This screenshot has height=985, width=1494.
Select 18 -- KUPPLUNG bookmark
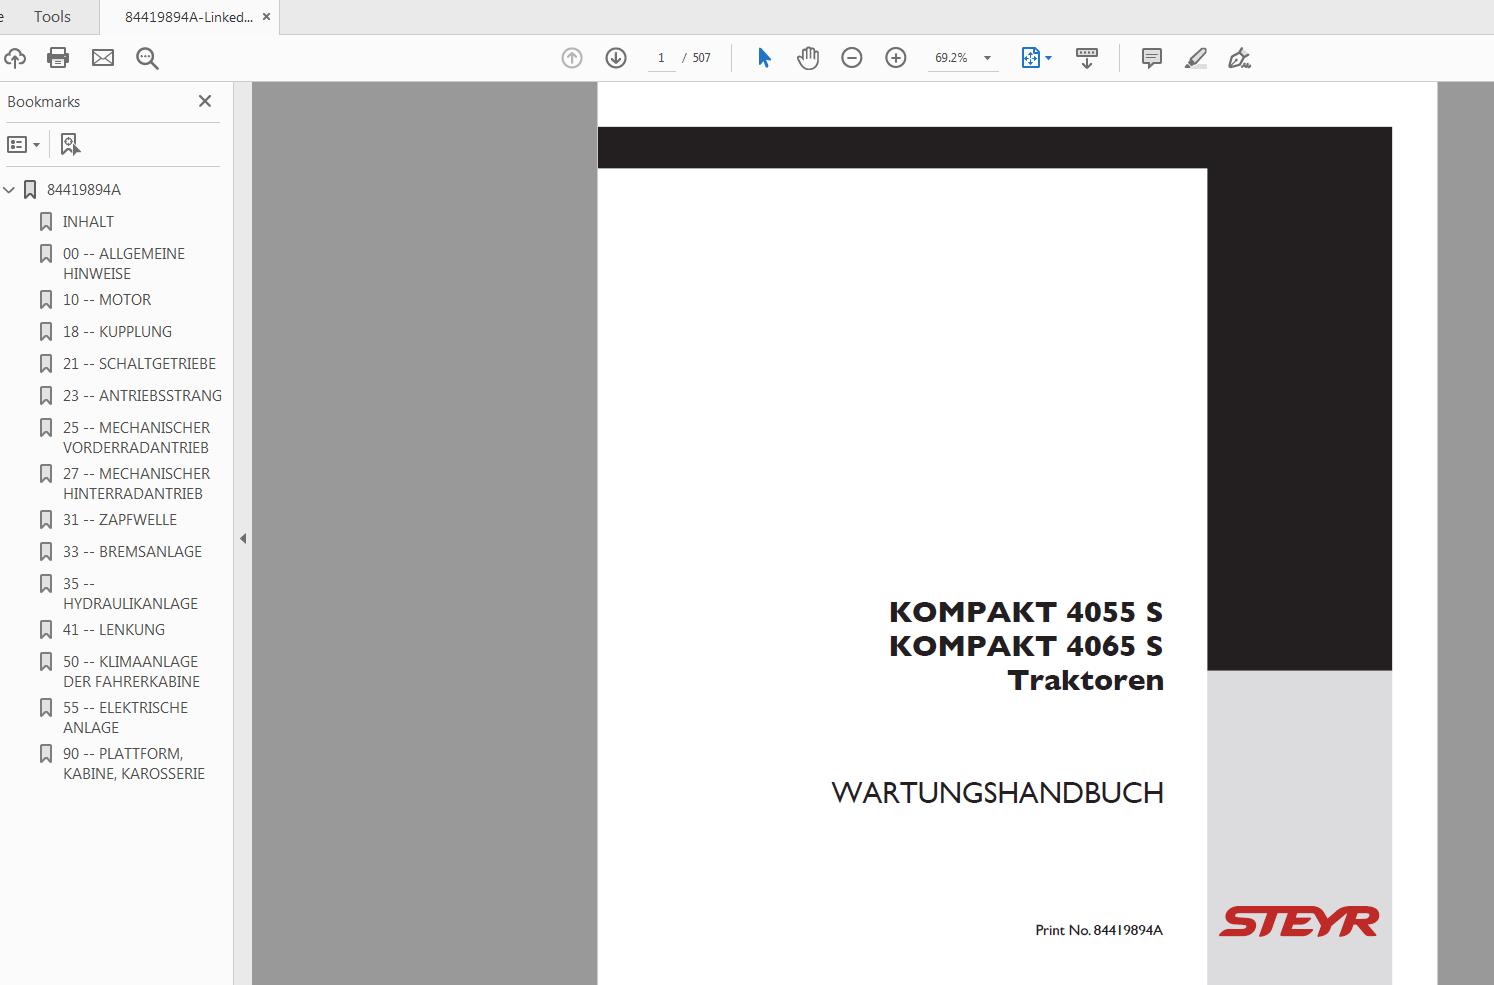coord(117,332)
